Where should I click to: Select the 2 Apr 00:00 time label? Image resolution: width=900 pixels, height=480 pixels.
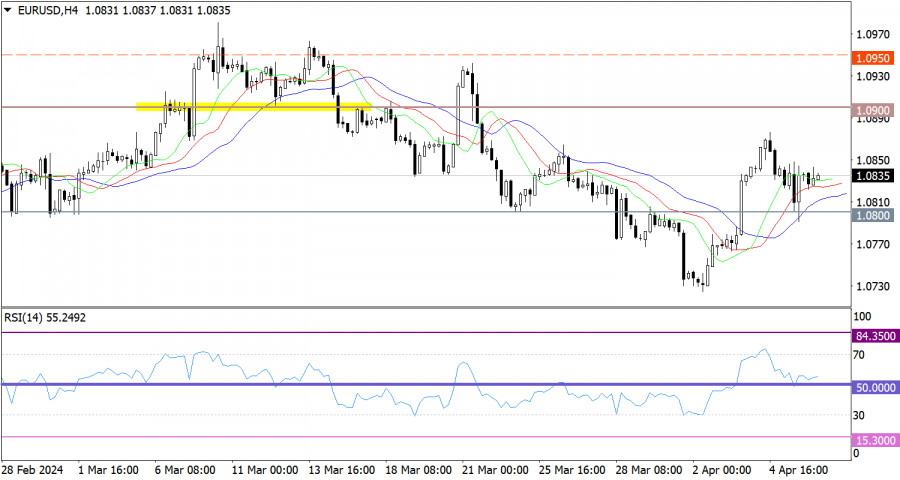tap(722, 470)
